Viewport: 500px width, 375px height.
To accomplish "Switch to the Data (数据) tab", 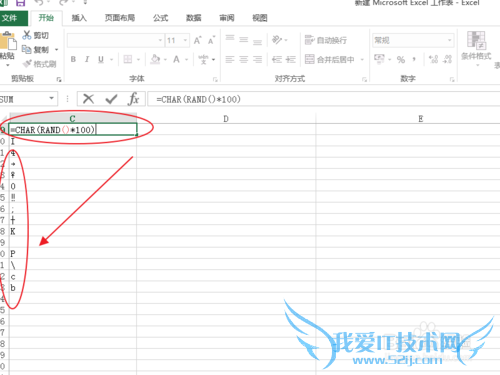I will [x=194, y=18].
